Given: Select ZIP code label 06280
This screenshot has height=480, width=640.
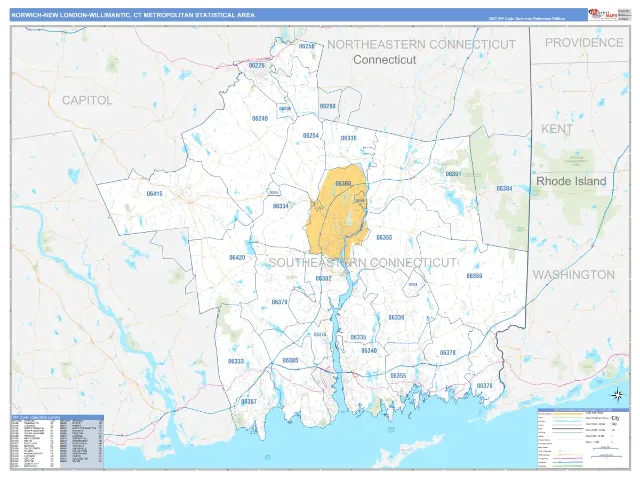Looking at the screenshot, I should tap(327, 106).
